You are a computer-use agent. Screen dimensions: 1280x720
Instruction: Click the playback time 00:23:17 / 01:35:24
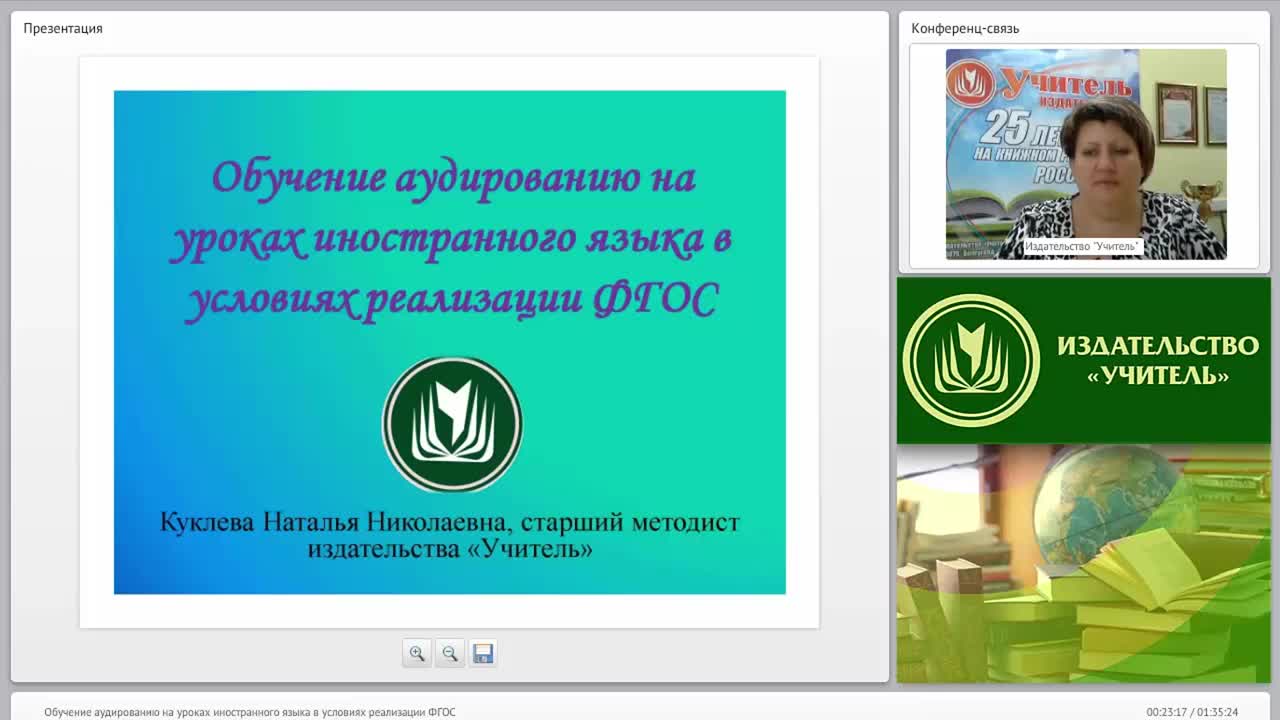[x=1192, y=712]
